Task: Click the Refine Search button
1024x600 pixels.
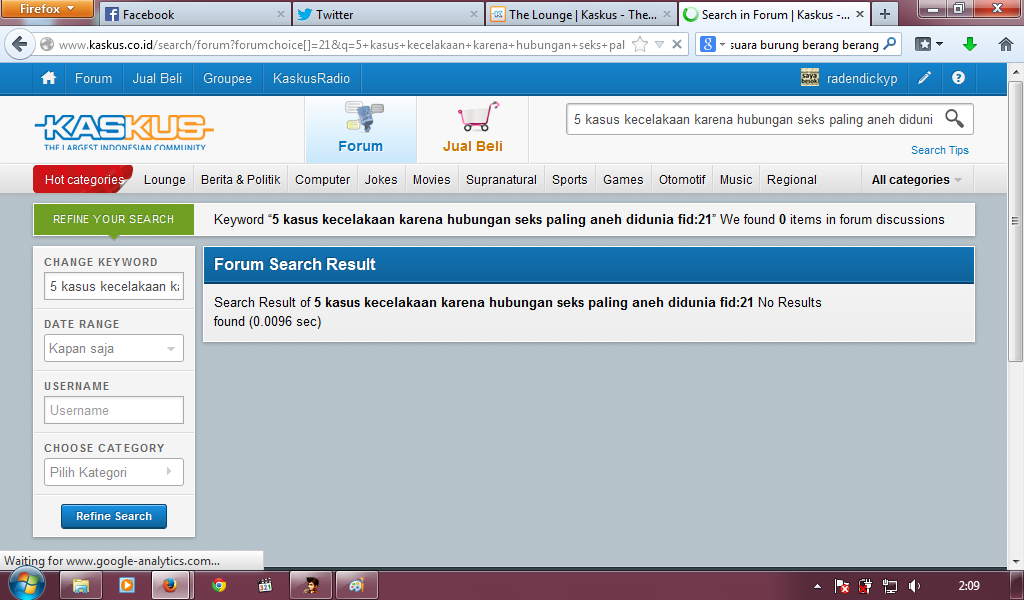Action: pos(114,516)
